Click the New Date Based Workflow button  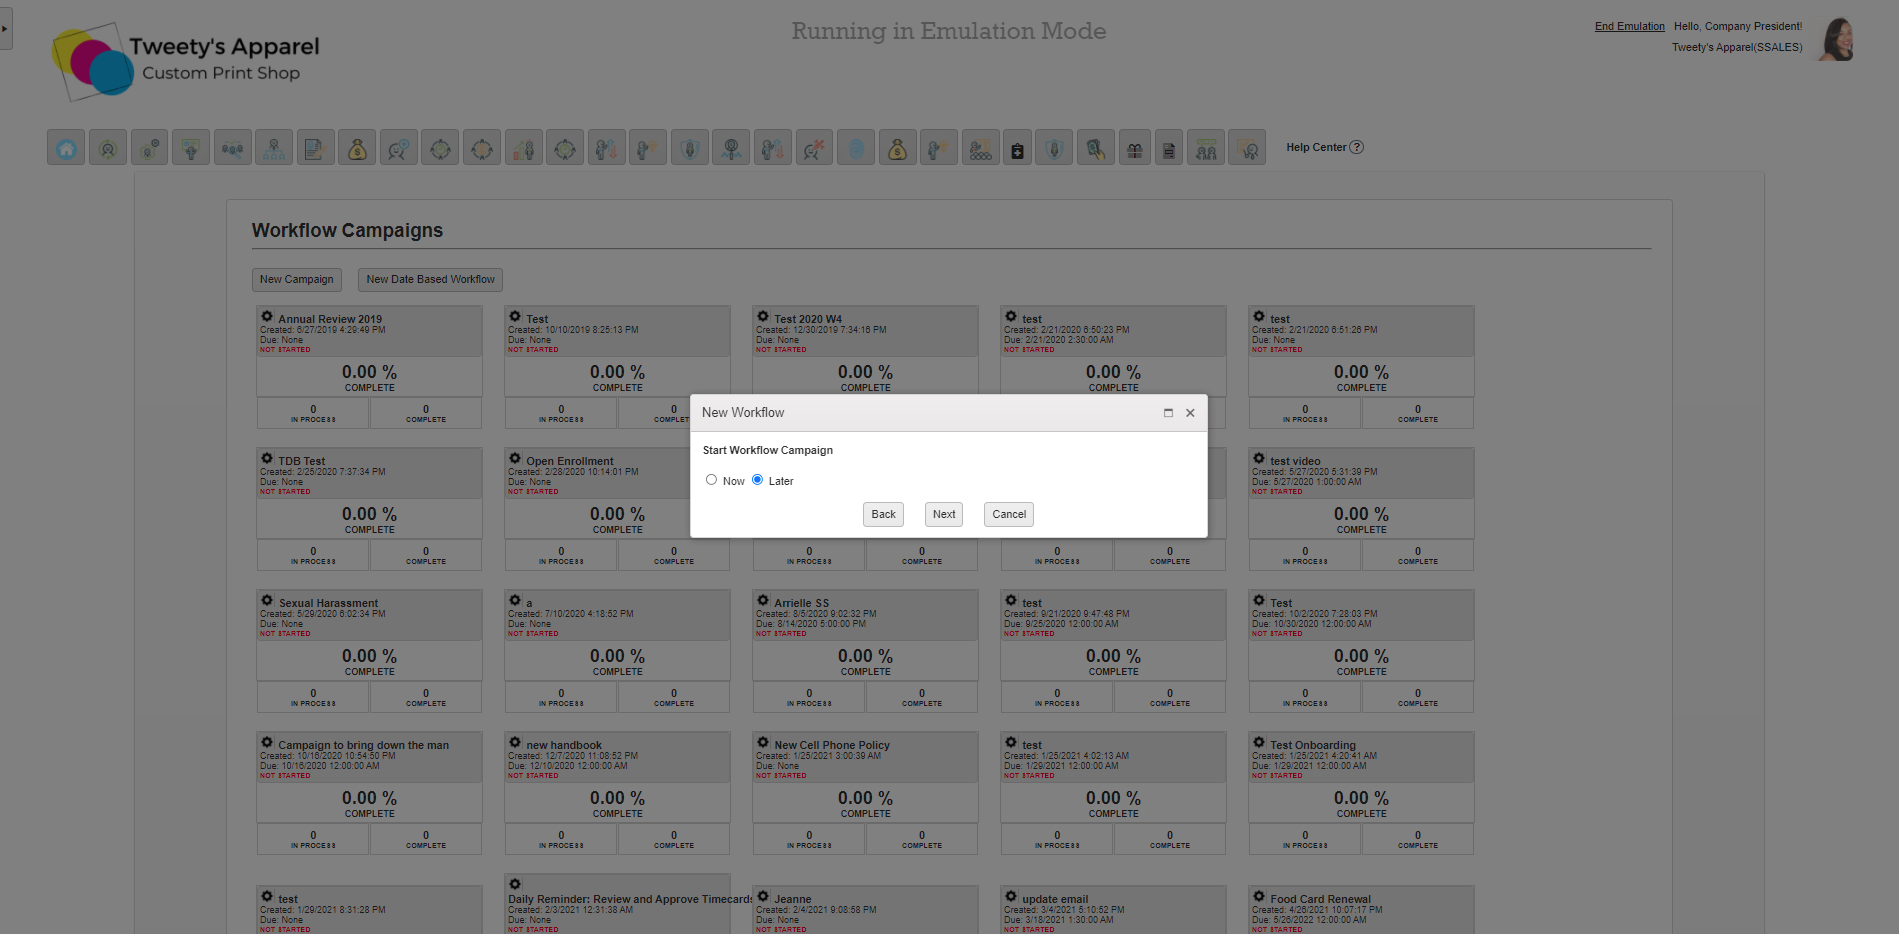(430, 279)
